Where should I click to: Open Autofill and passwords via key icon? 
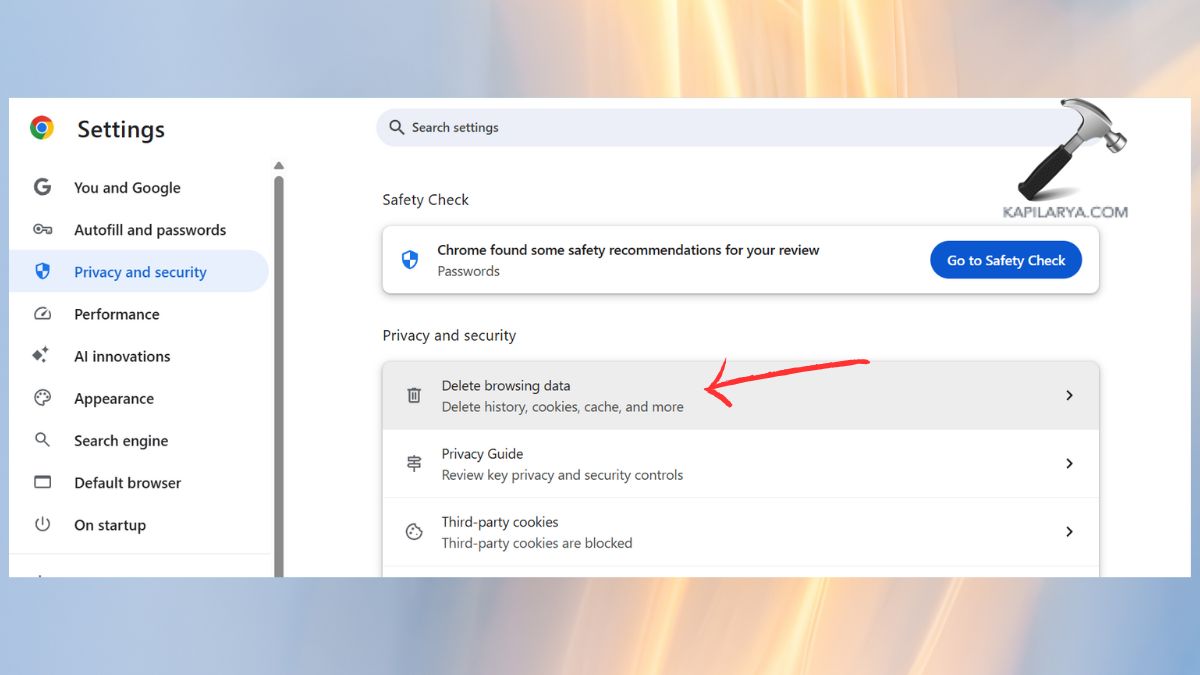coord(42,229)
